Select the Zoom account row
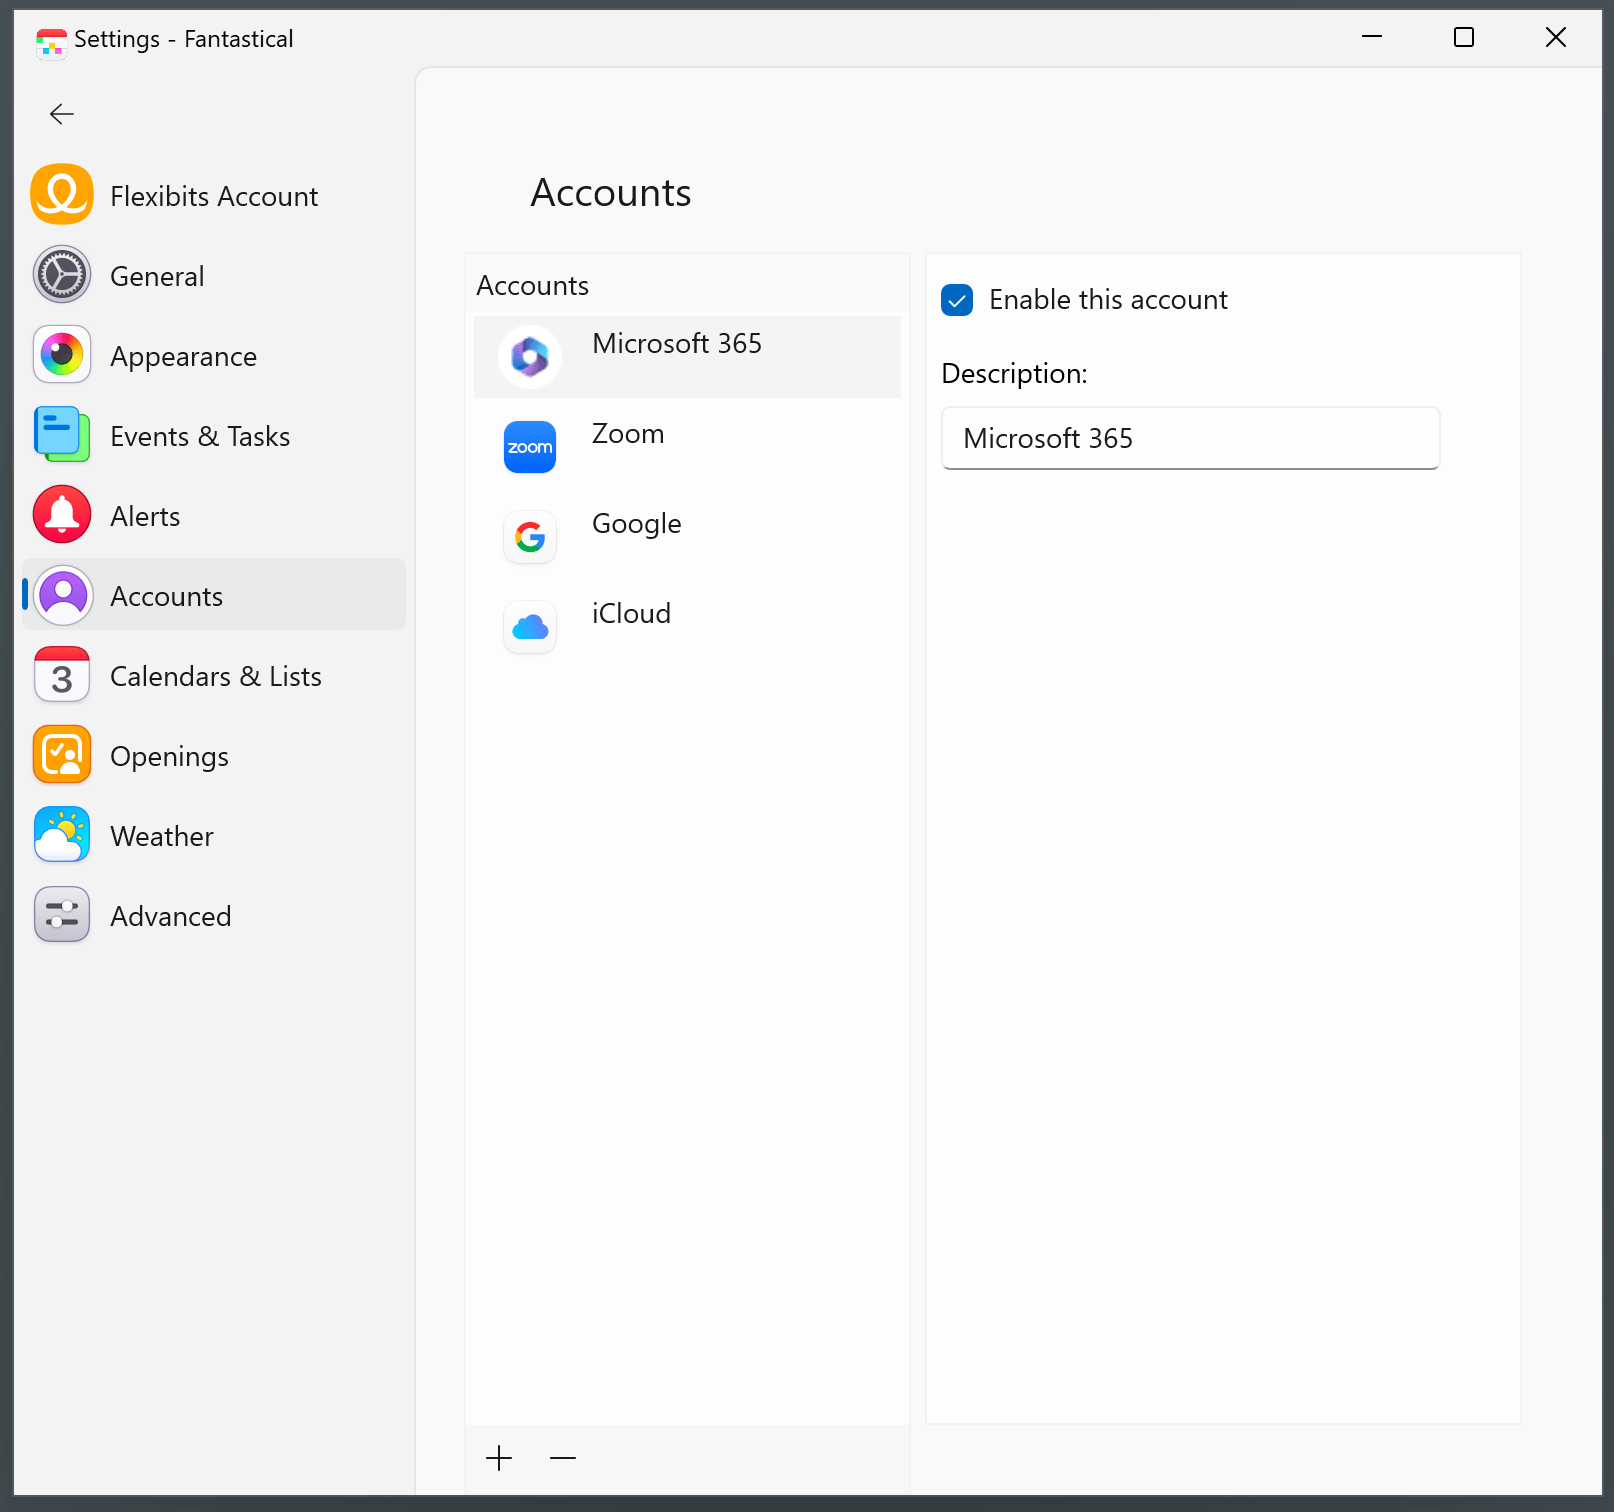Viewport: 1614px width, 1512px height. 687,447
